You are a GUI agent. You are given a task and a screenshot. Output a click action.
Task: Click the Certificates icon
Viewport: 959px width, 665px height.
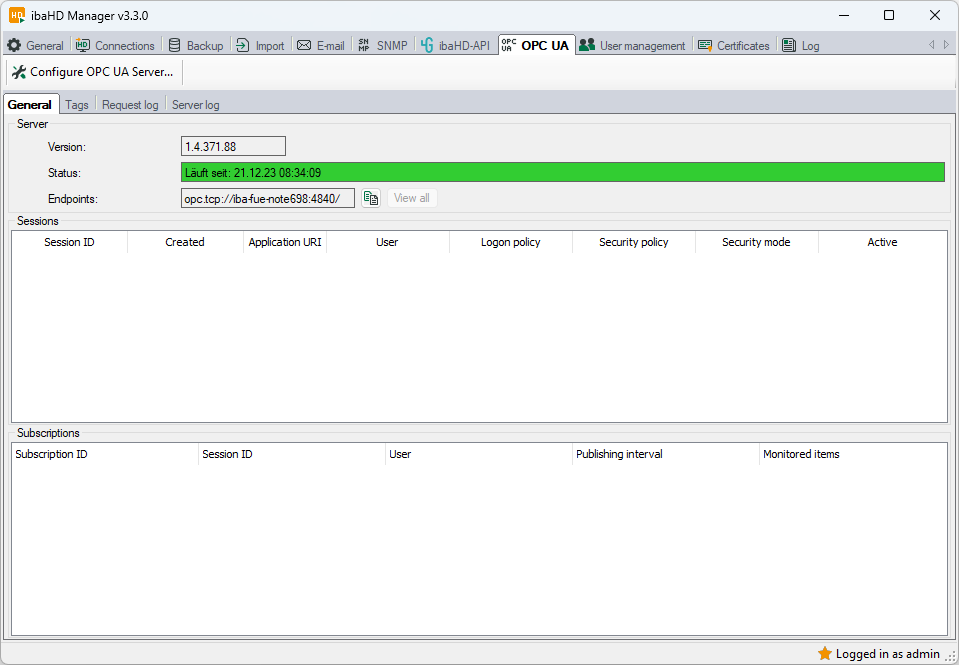click(x=705, y=45)
